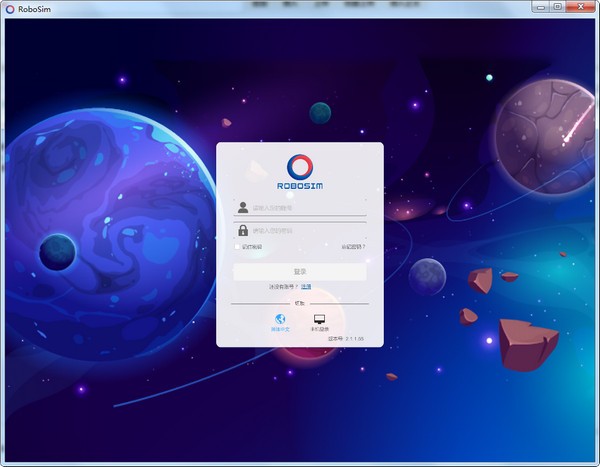Click the remember password label text
The width and height of the screenshot is (600, 467).
tap(252, 246)
